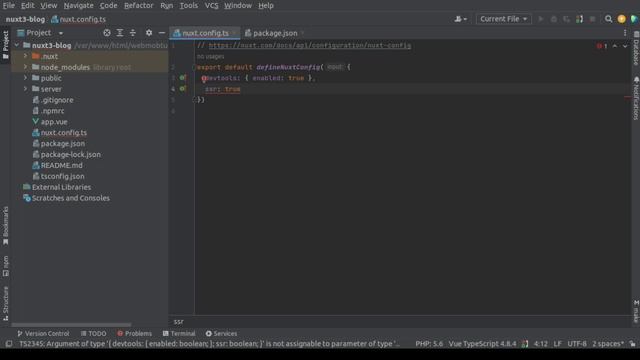The height and width of the screenshot is (360, 640).
Task: Open Search Everywhere magnifier icon
Action: [608, 19]
